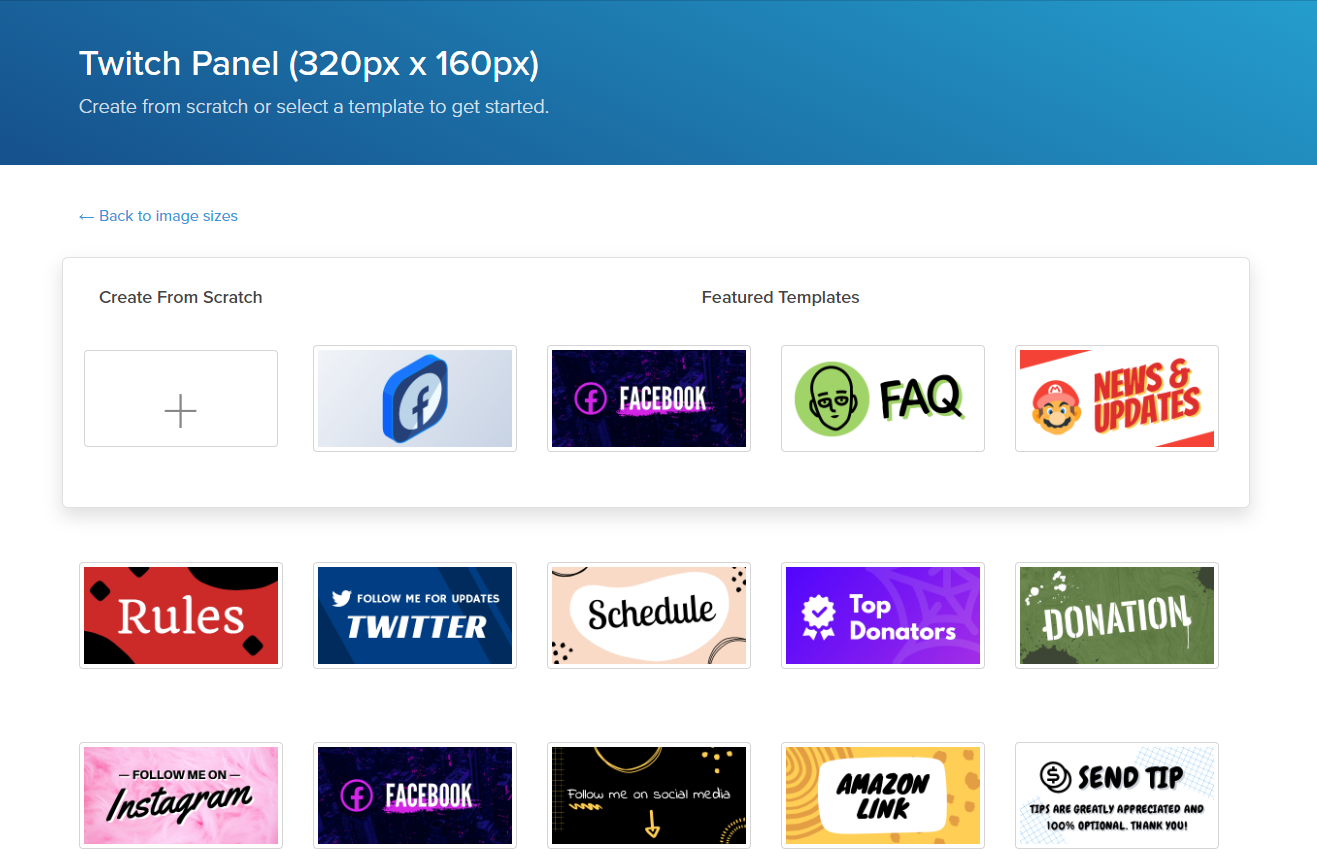Select the Follow me on social media template
The height and width of the screenshot is (865, 1317).
648,795
